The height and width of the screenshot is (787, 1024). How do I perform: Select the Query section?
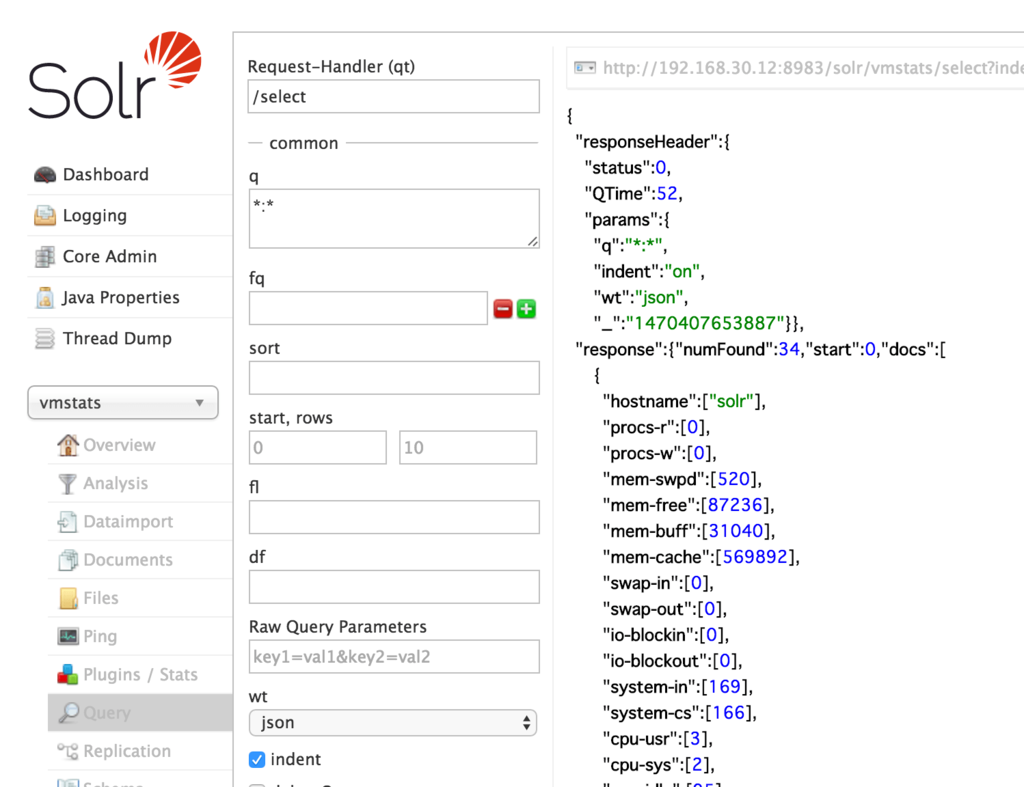(x=107, y=713)
